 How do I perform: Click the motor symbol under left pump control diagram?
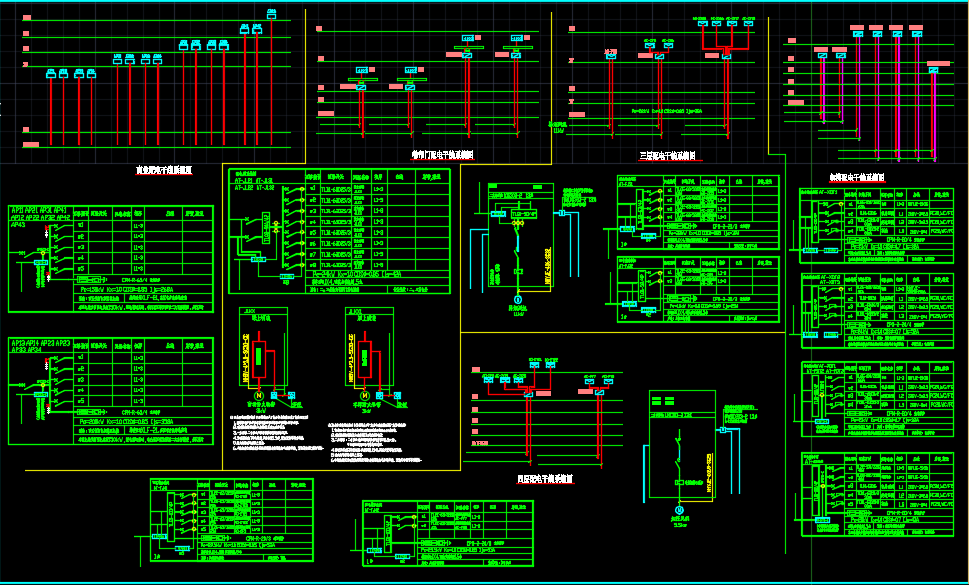click(256, 397)
